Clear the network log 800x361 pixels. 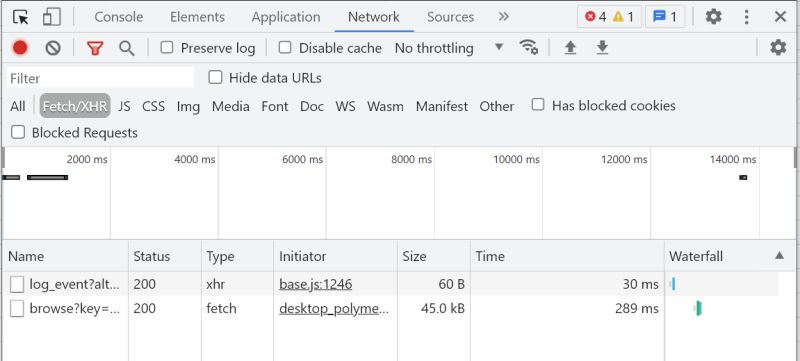point(53,48)
